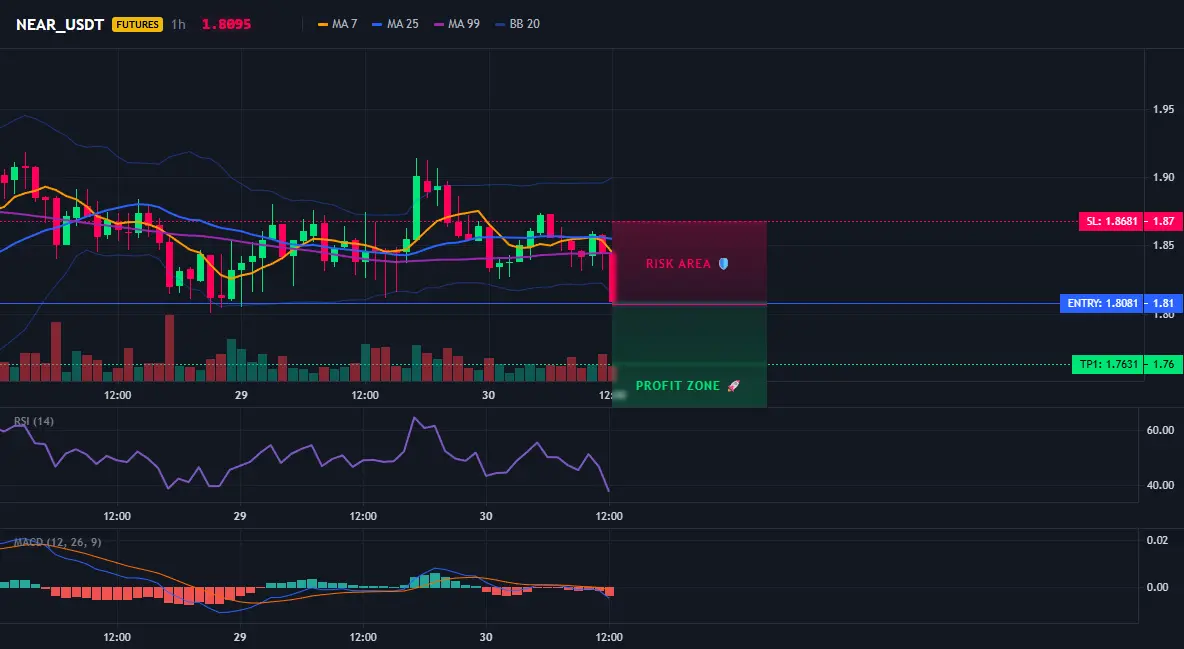Click the 29 date label under RSI panel
Screen dimensions: 1184x649
pyautogui.click(x=239, y=516)
